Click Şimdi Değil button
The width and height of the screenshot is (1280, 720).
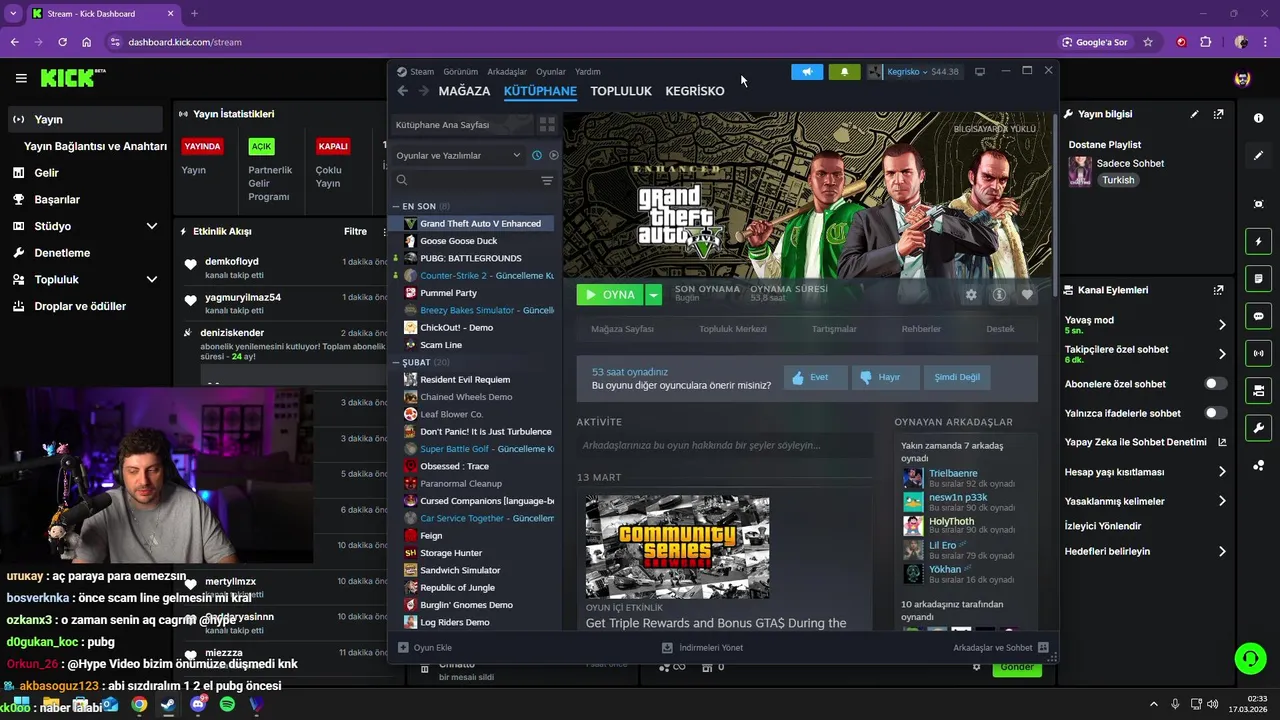957,377
